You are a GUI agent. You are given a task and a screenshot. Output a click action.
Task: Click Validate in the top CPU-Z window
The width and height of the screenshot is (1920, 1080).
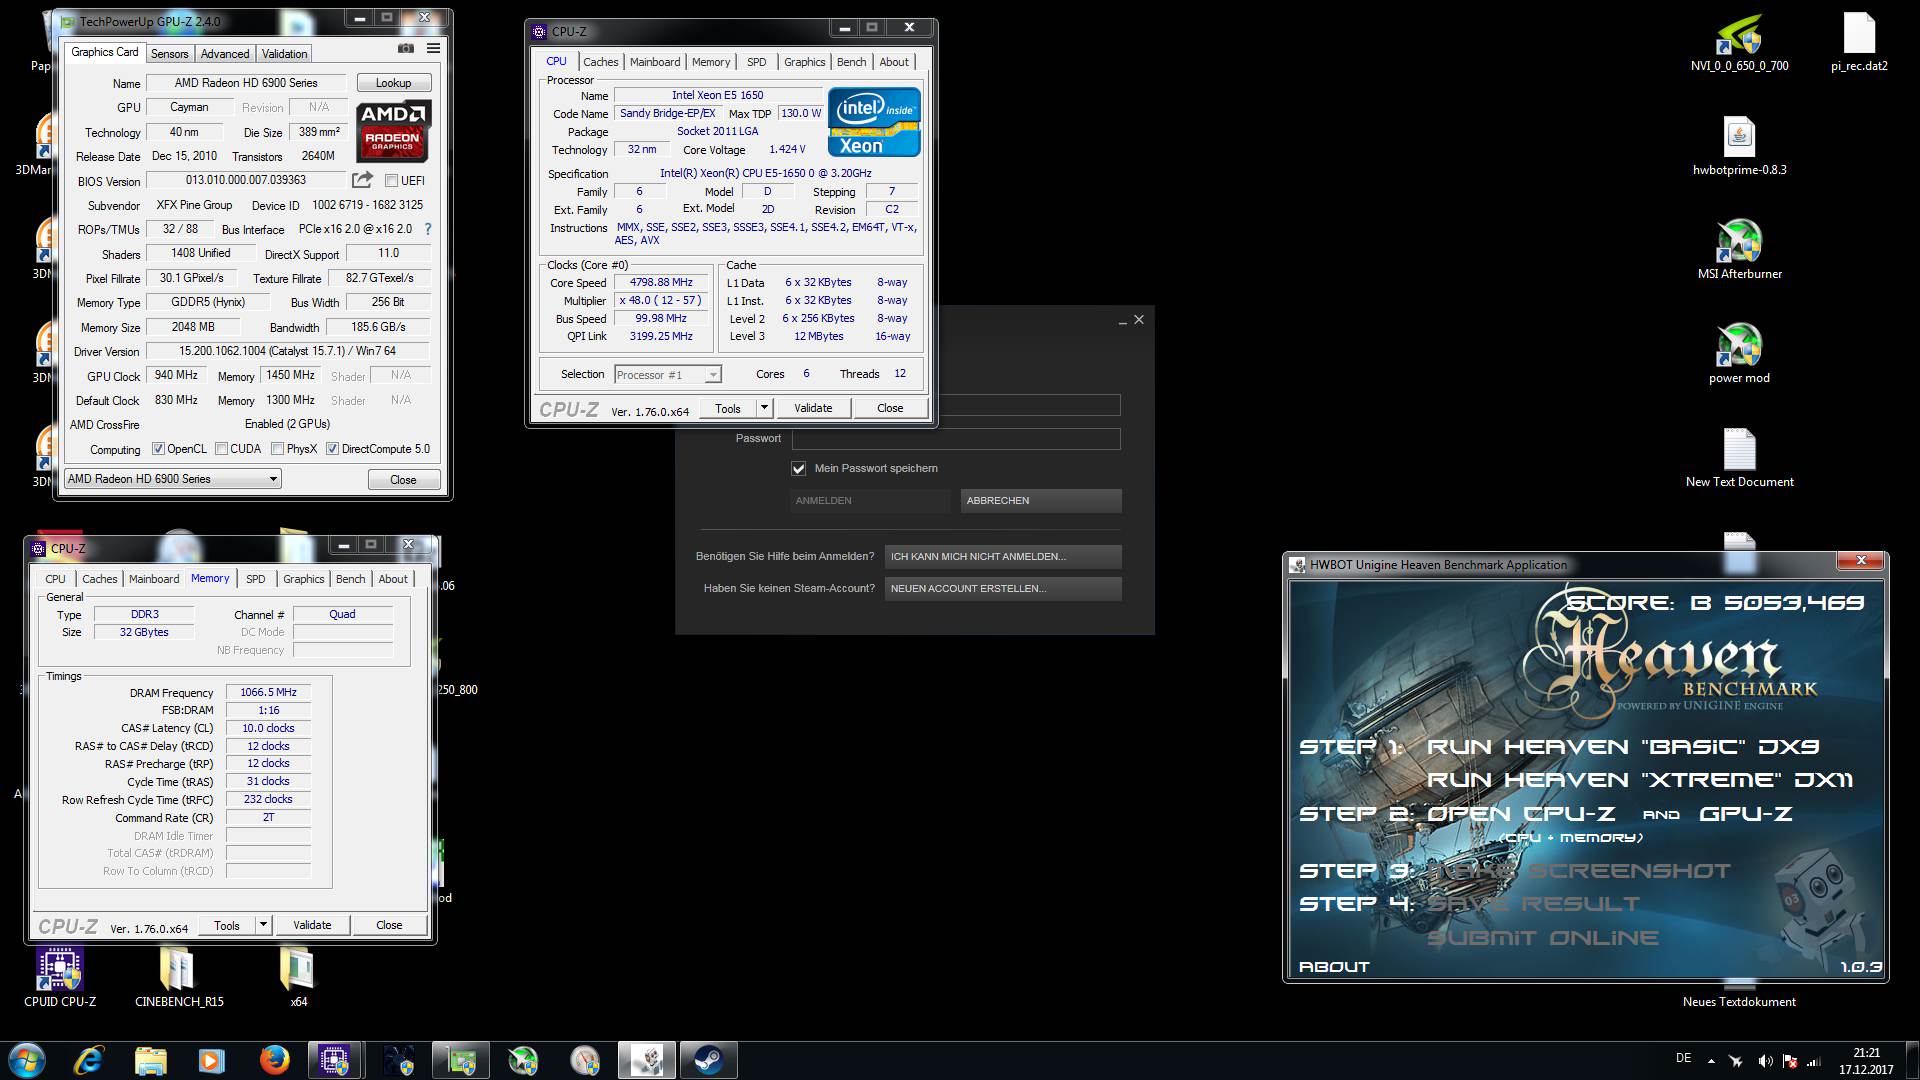(813, 408)
